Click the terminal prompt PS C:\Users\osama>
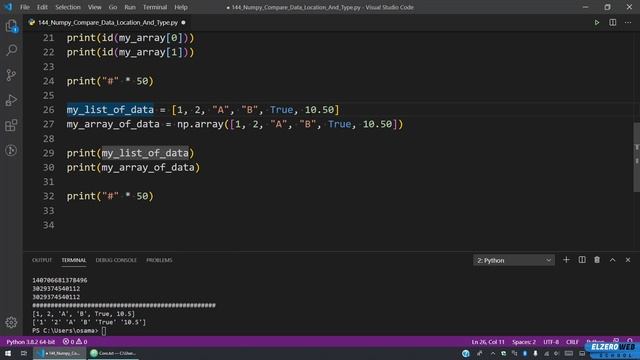Screen dimensions: 640x360 pos(65,330)
